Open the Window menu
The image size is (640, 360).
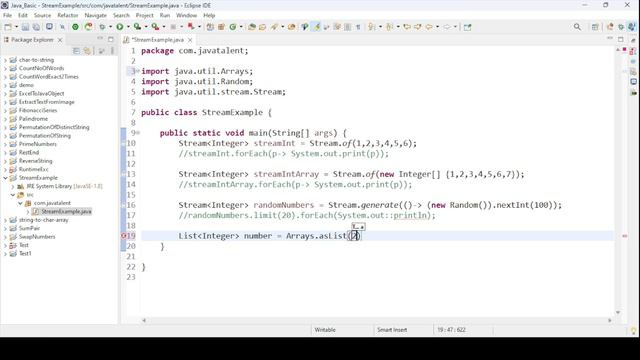pyautogui.click(x=187, y=15)
